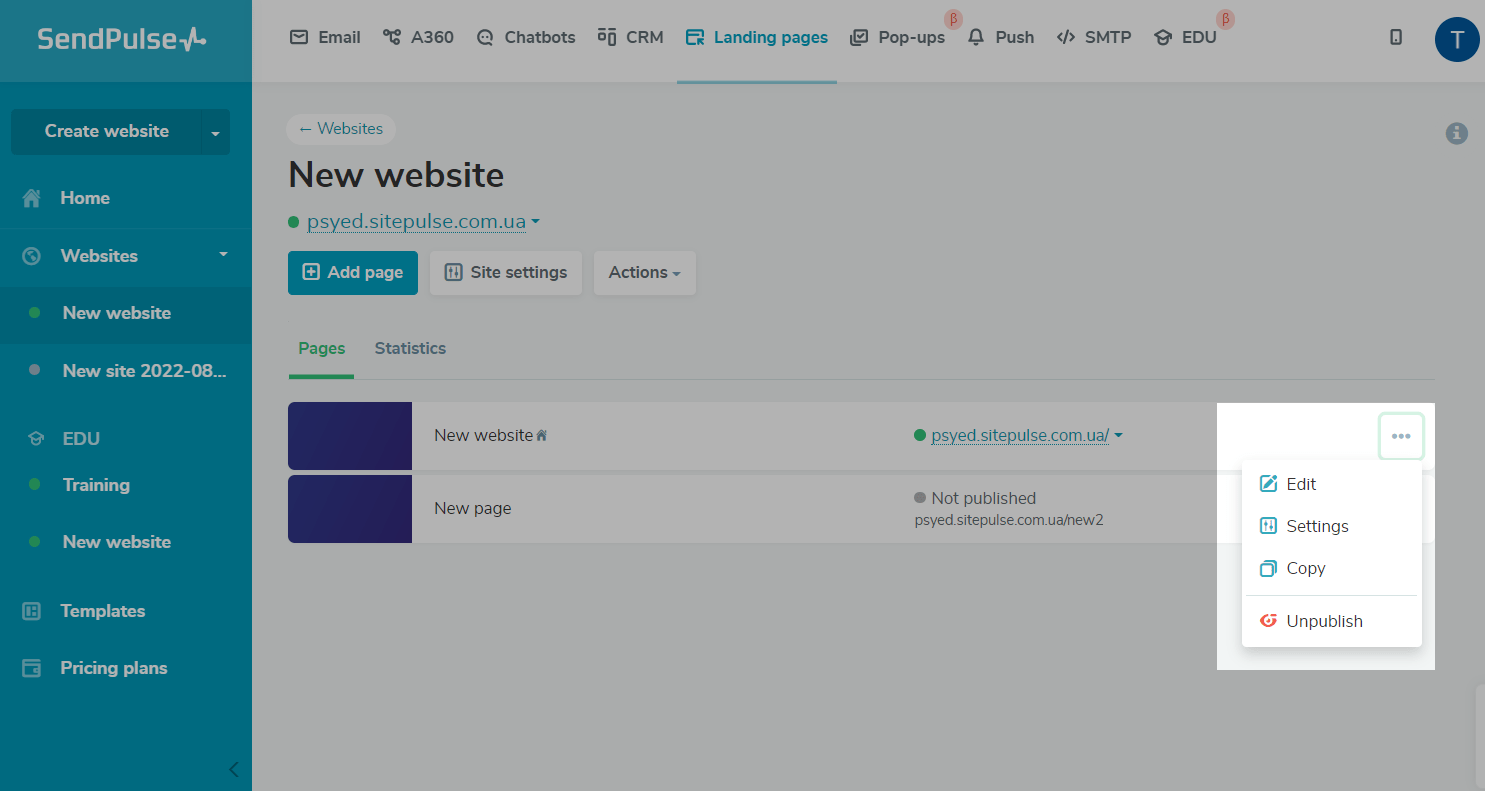The image size is (1485, 791).
Task: Choose Edit from the page menu
Action: 1332,484
